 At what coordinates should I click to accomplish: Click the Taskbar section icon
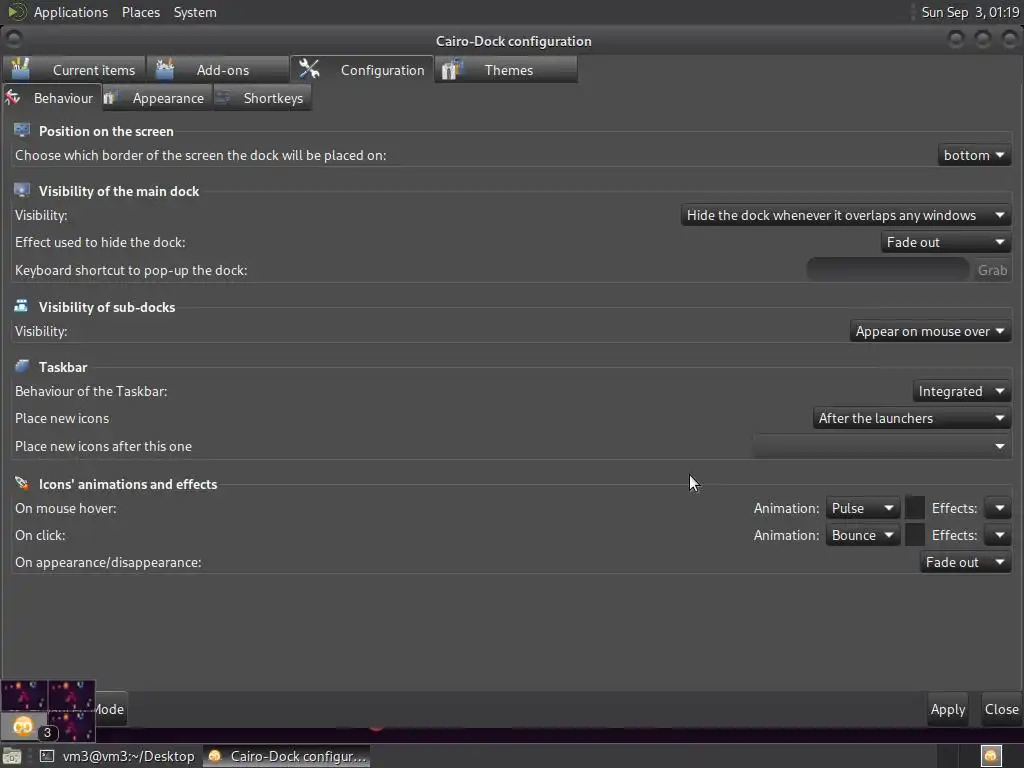pos(22,366)
